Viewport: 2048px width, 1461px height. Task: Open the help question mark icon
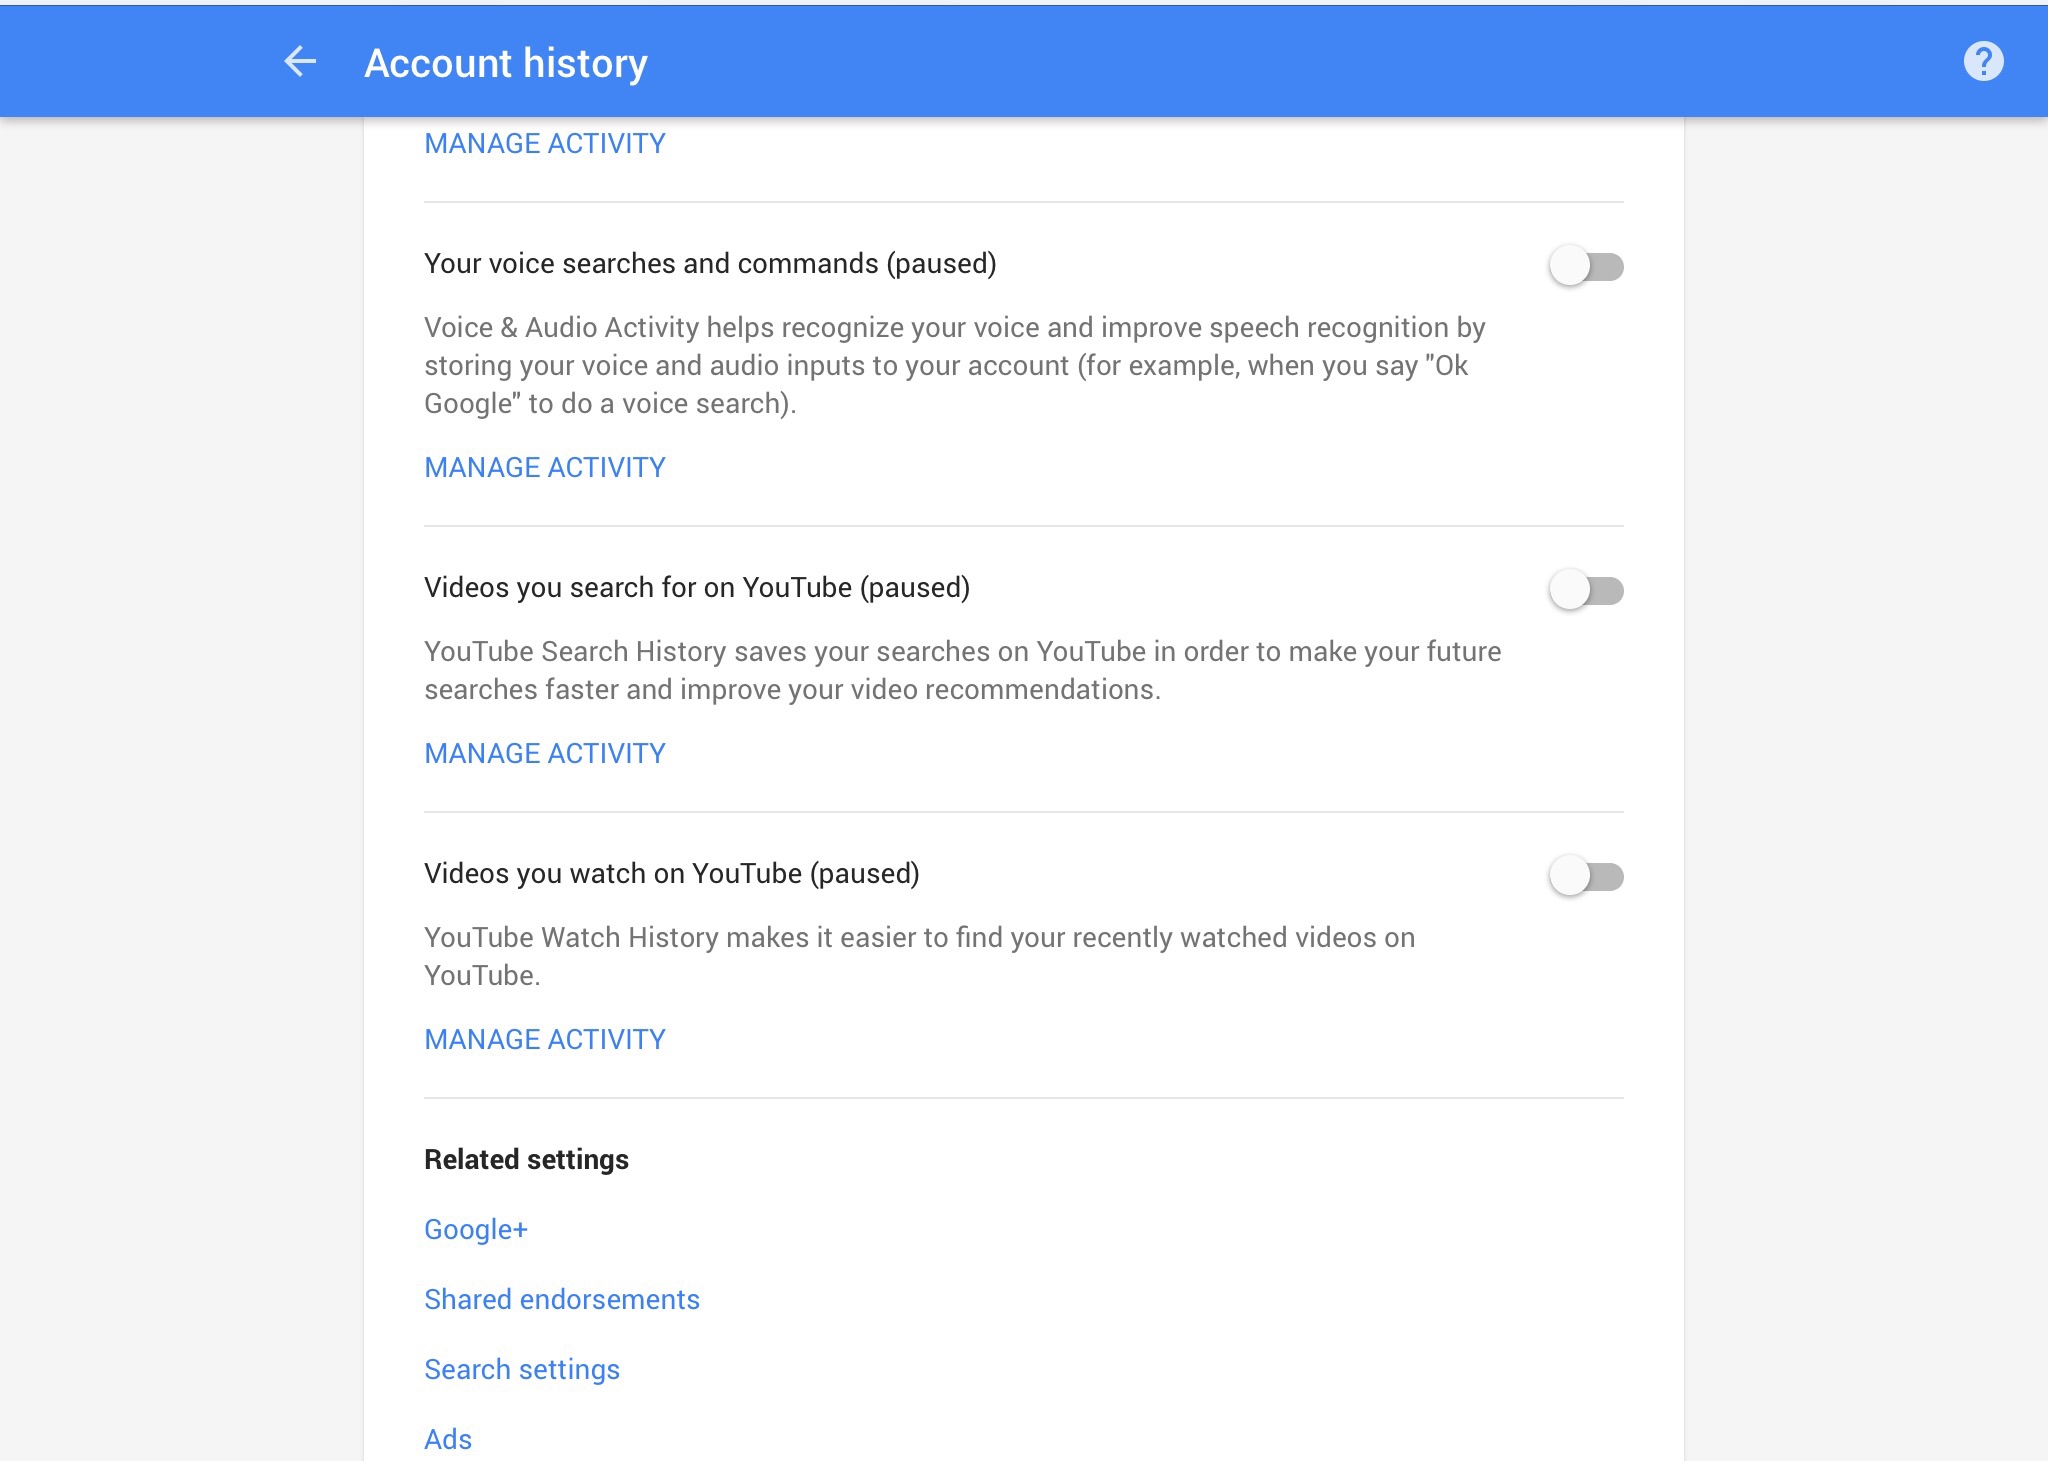[x=1982, y=62]
